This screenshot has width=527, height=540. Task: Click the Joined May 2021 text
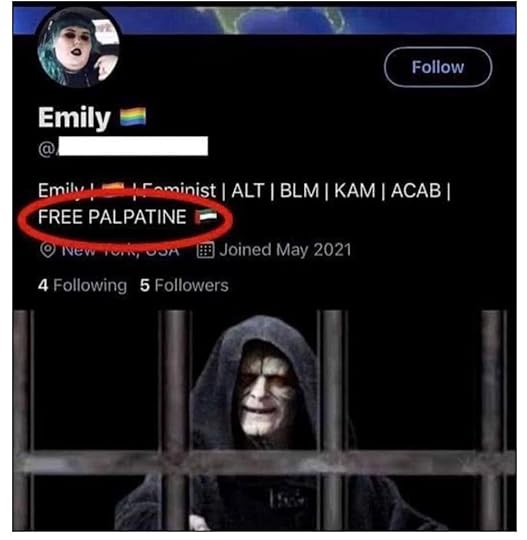[x=285, y=250]
